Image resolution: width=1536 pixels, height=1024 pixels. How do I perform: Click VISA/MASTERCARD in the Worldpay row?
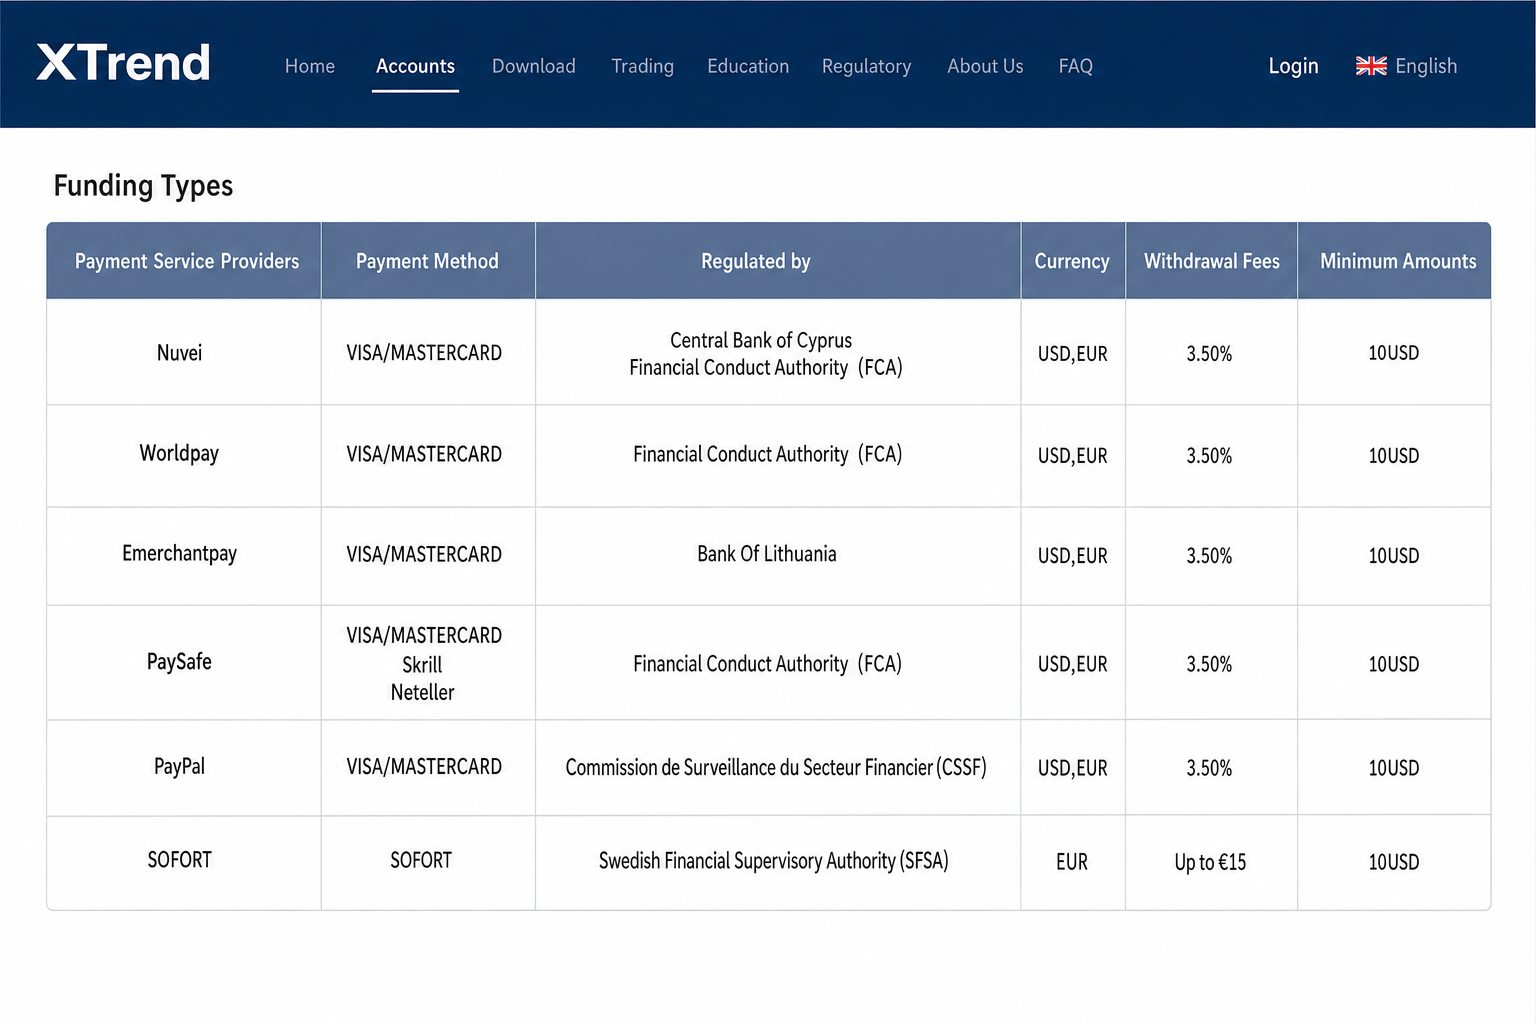pyautogui.click(x=424, y=454)
